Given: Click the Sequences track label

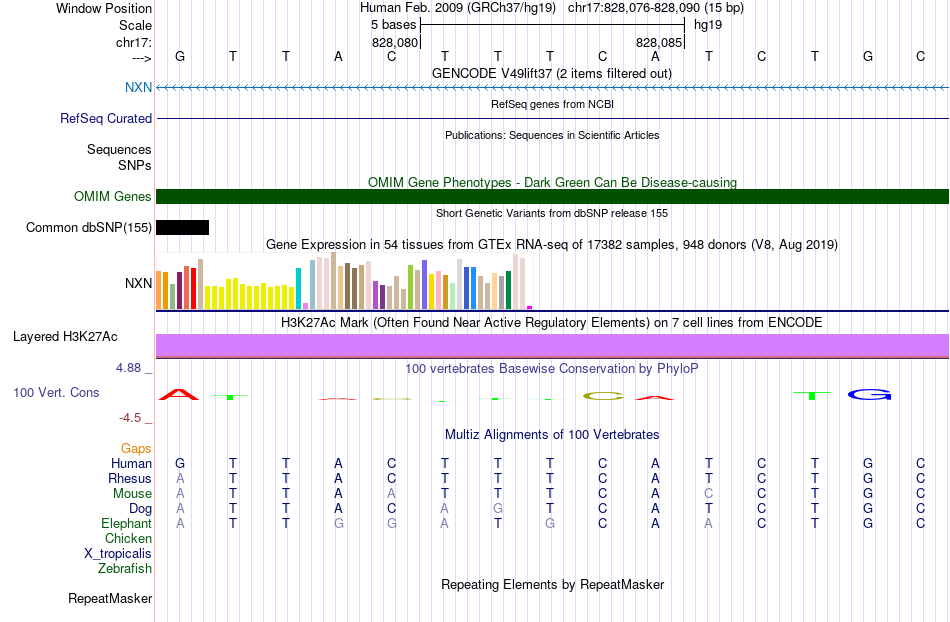Looking at the screenshot, I should point(119,150).
